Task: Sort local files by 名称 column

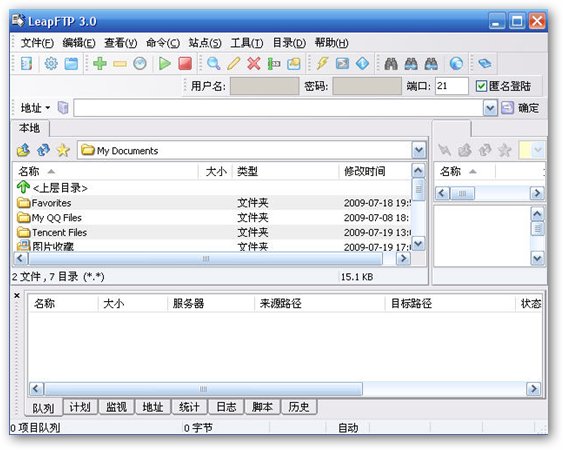Action: (106, 171)
